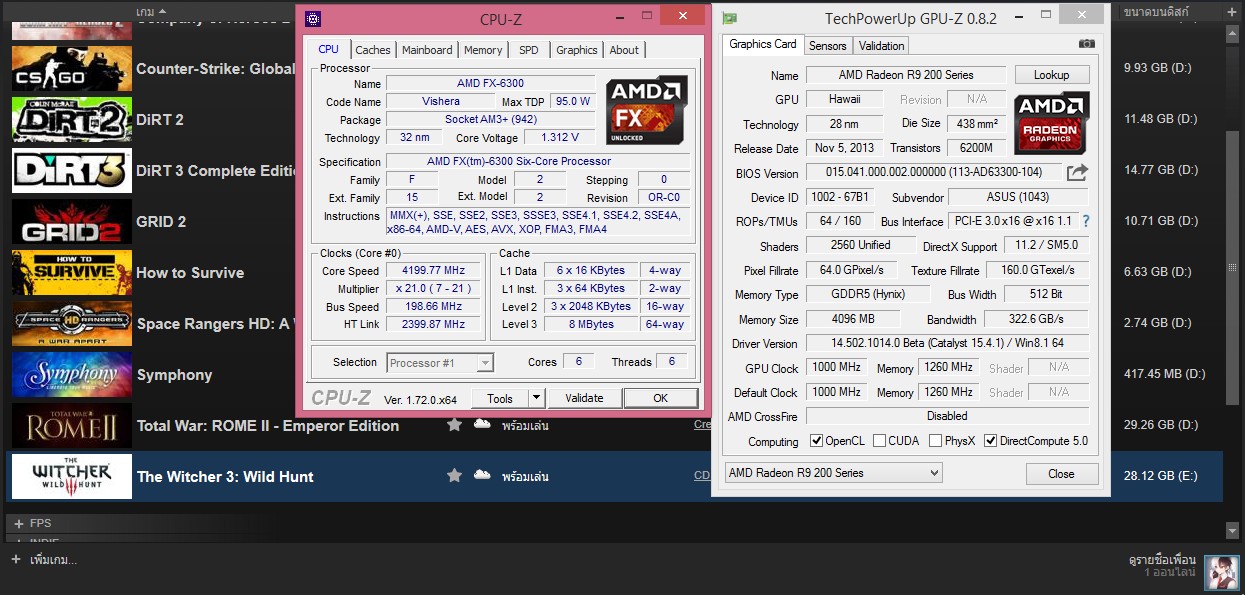Click the Close button in GPU-Z
The height and width of the screenshot is (595, 1245).
(1061, 474)
